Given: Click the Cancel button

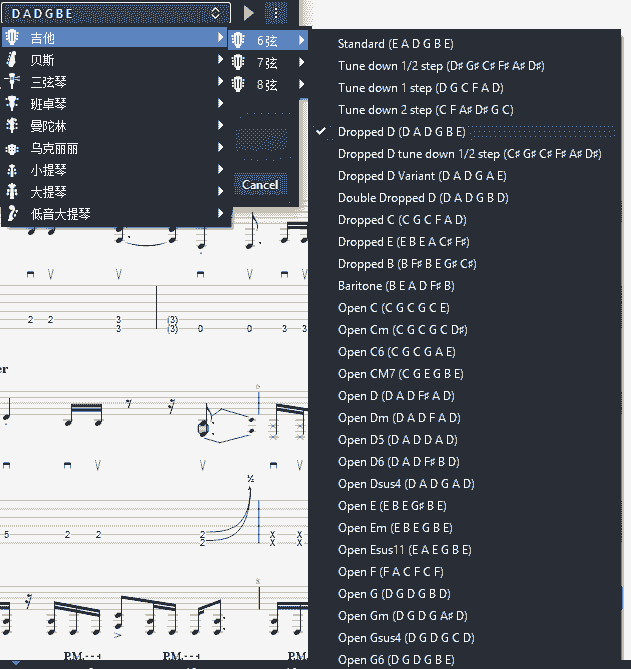Looking at the screenshot, I should click(260, 185).
